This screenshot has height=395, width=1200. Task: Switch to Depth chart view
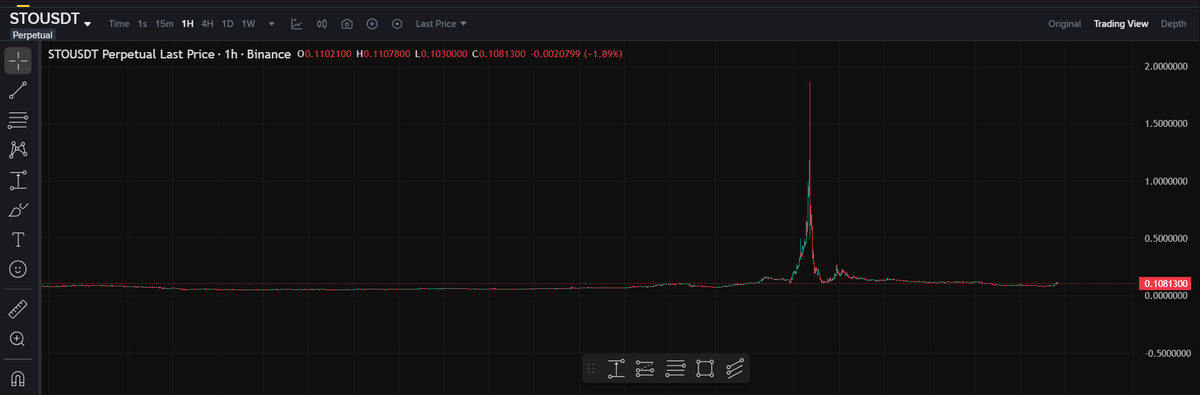tap(1173, 23)
